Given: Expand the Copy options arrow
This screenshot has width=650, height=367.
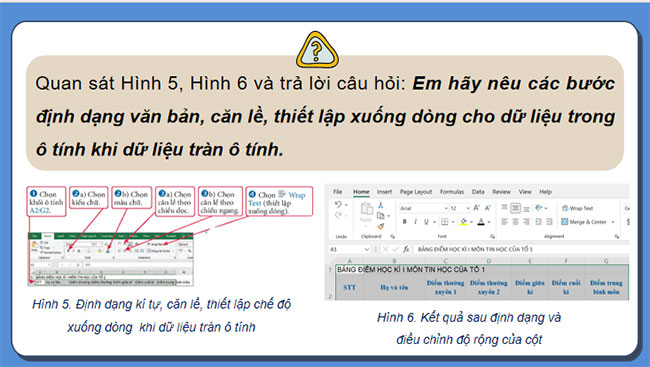Looking at the screenshot, I should coord(388,216).
